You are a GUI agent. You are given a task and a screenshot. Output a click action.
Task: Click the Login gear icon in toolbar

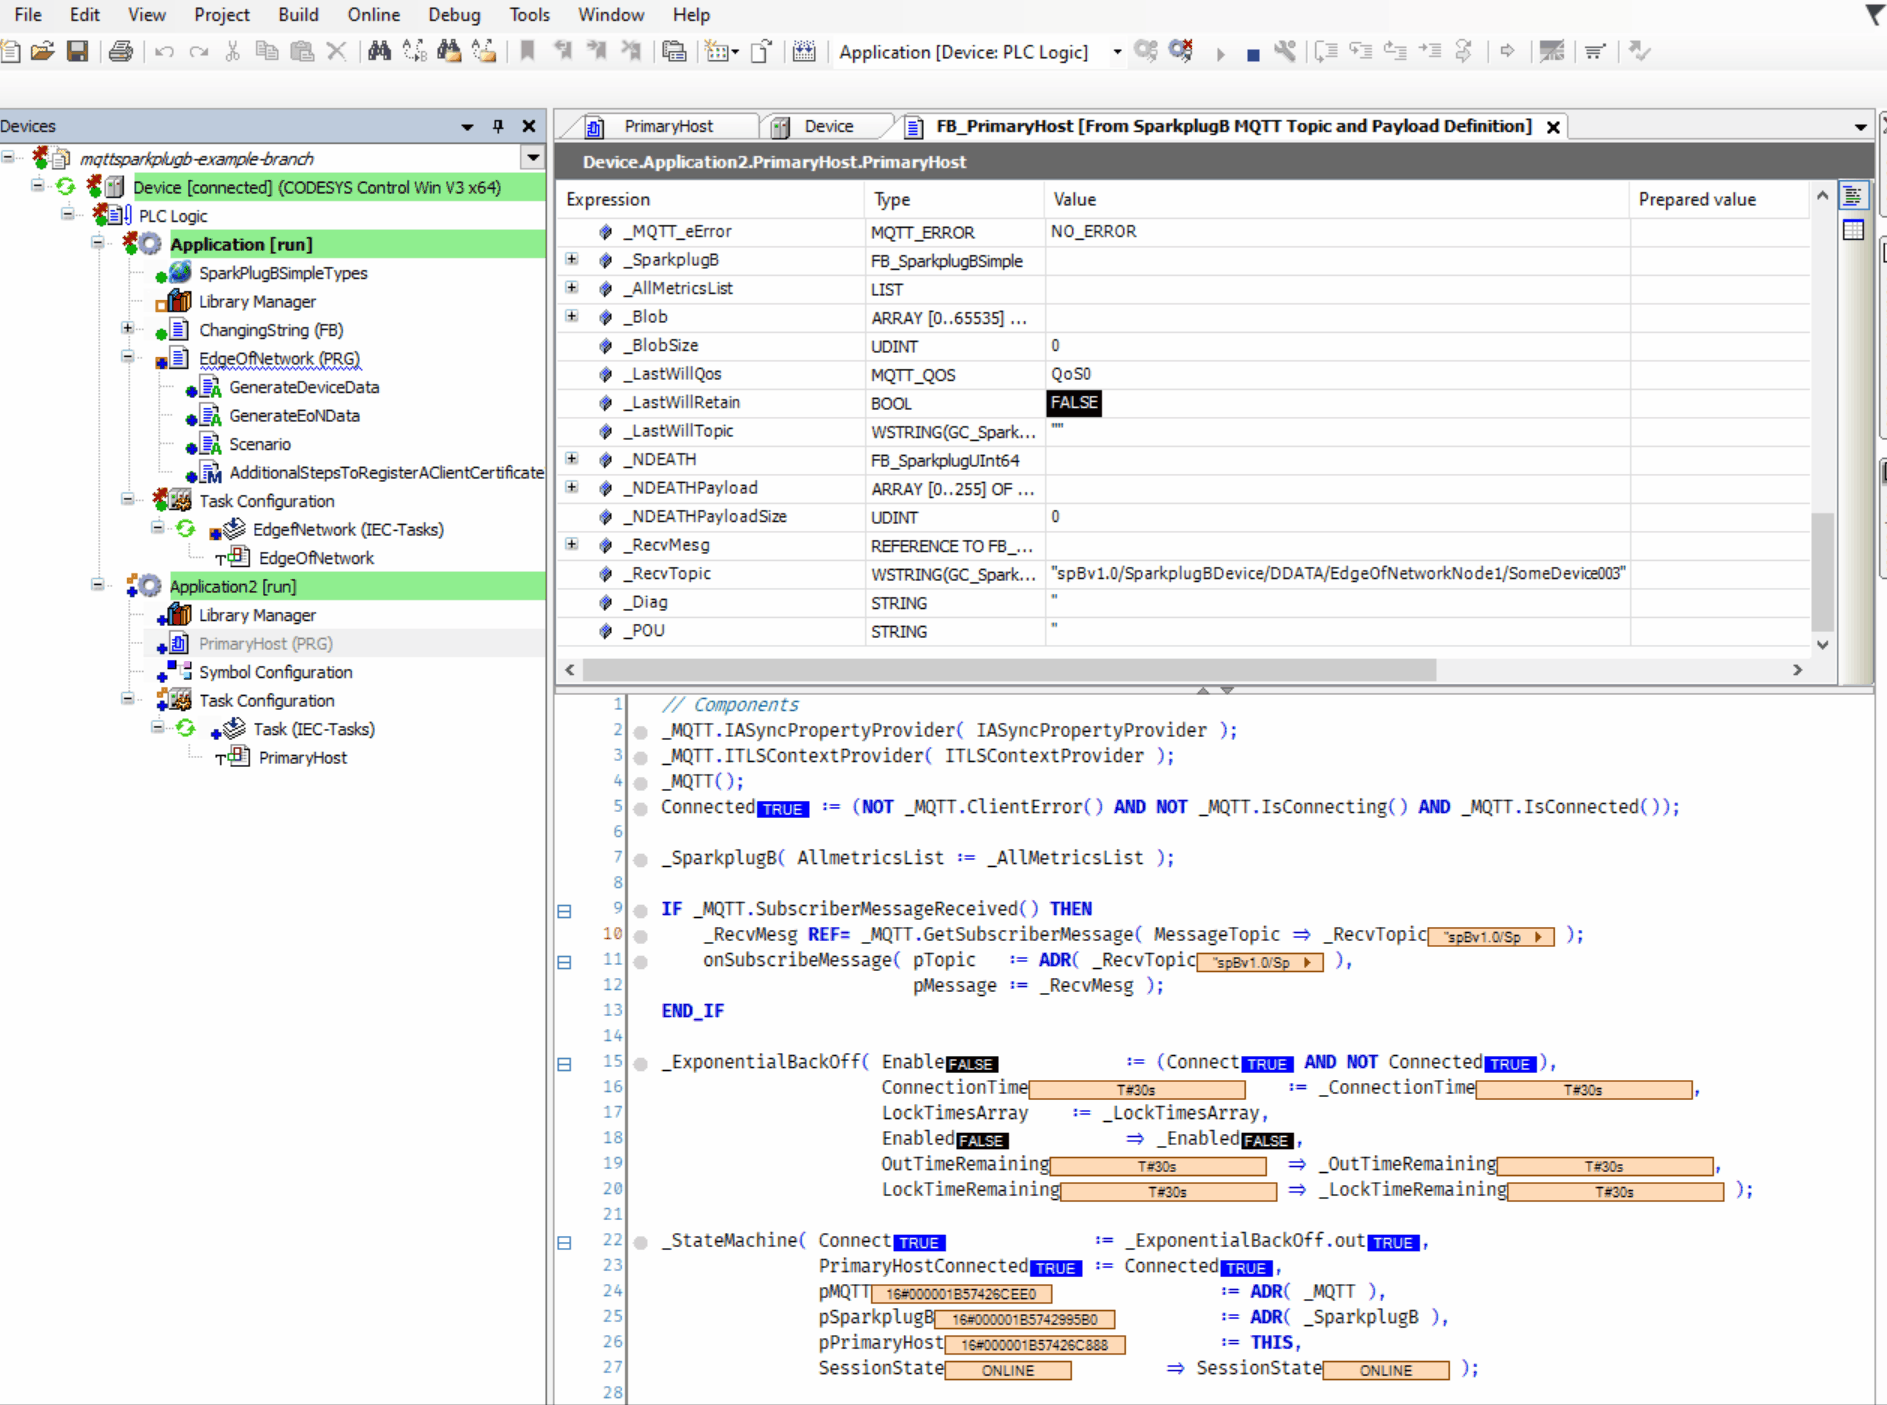1146,51
